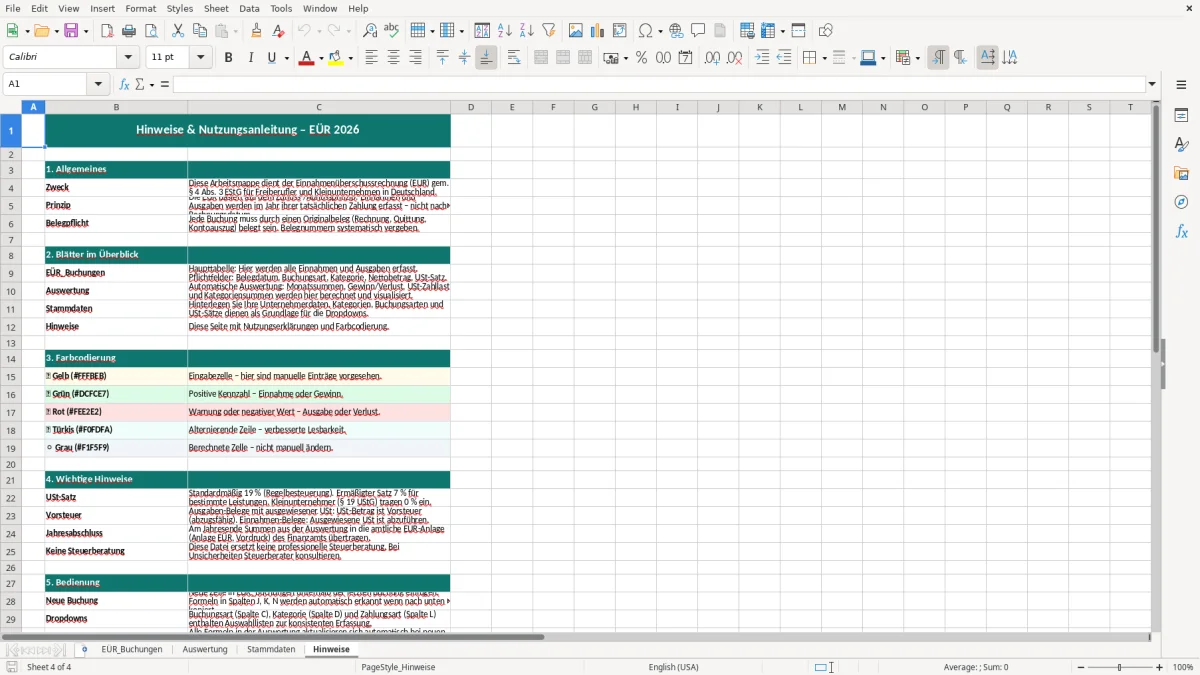The image size is (1200, 675).
Task: Open the Calibri font name dropdown
Action: (130, 58)
